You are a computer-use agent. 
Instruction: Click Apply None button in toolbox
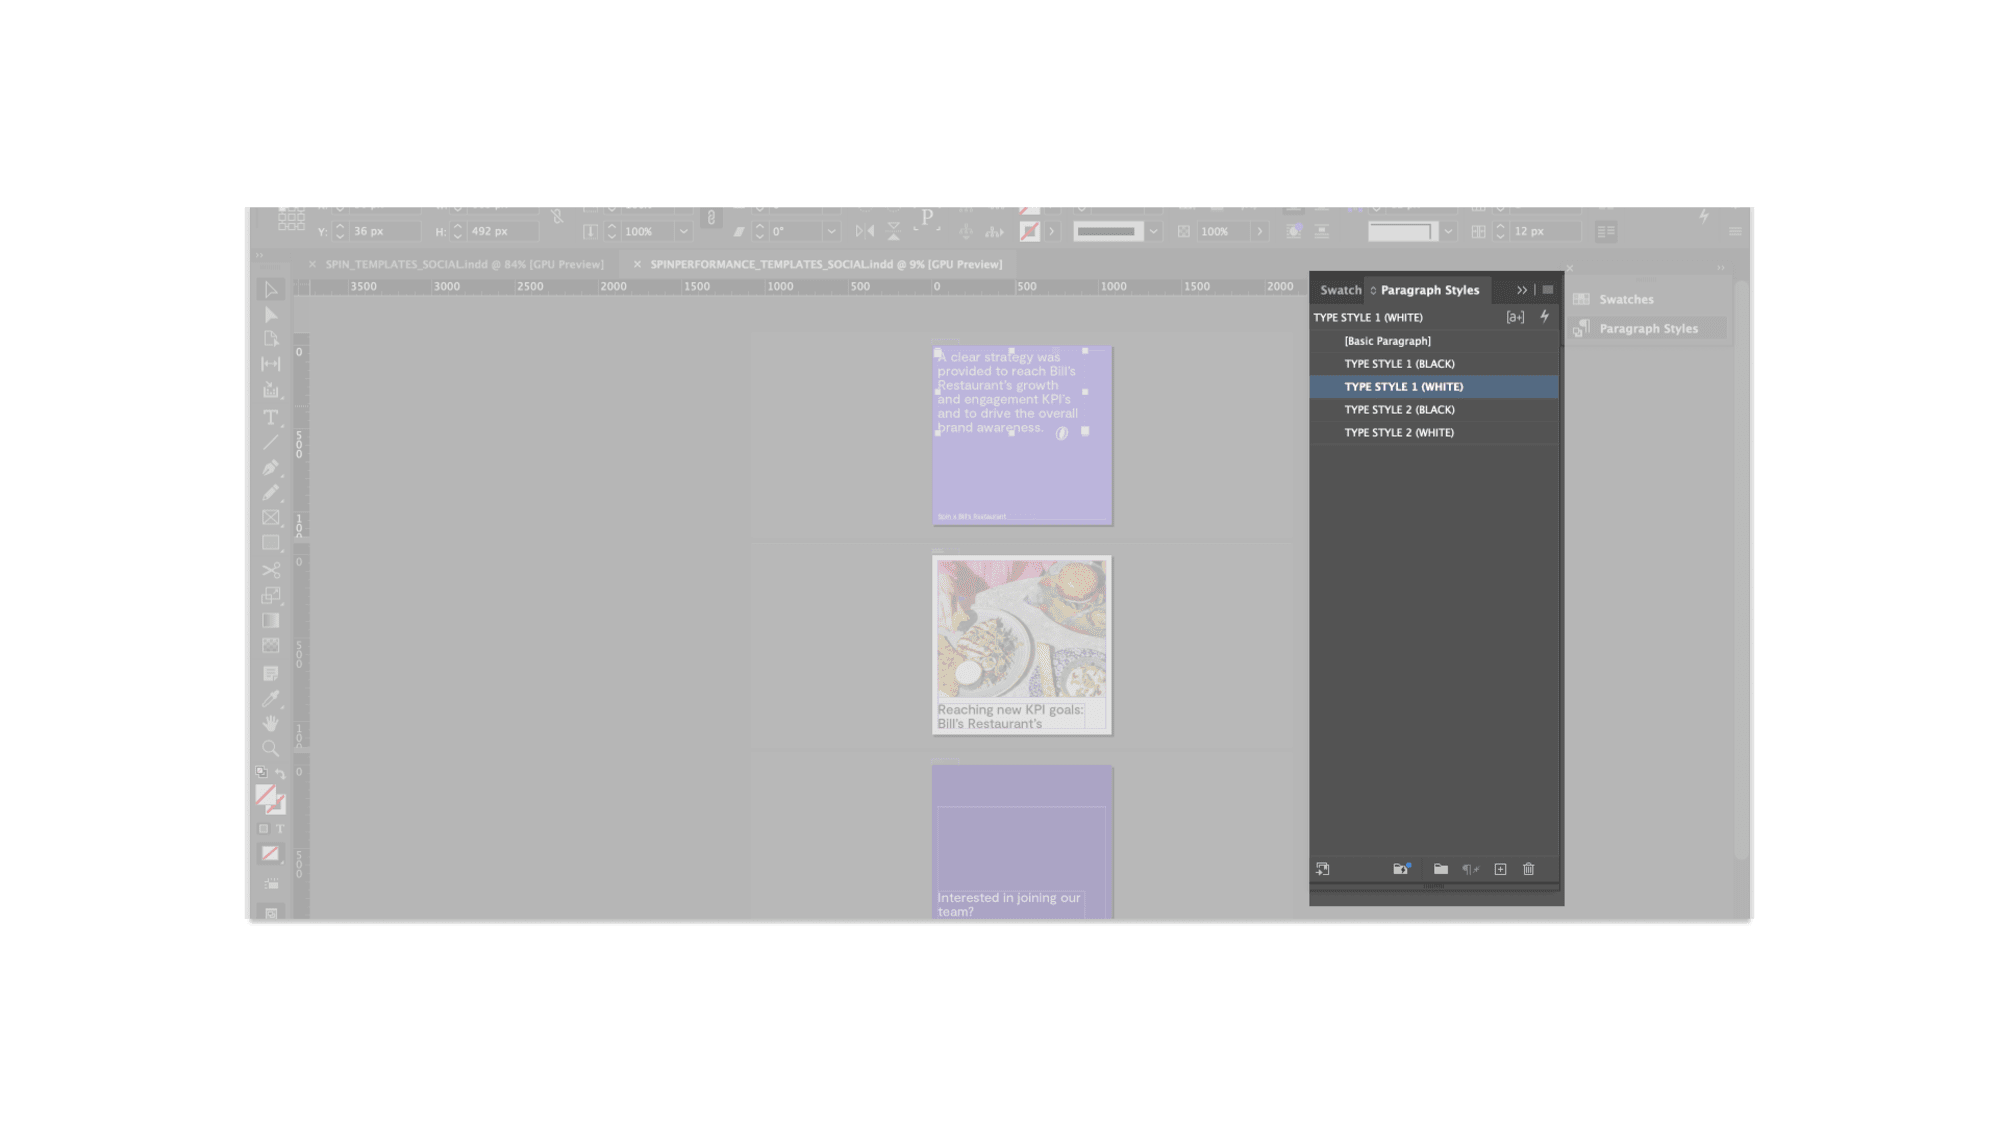click(x=270, y=854)
